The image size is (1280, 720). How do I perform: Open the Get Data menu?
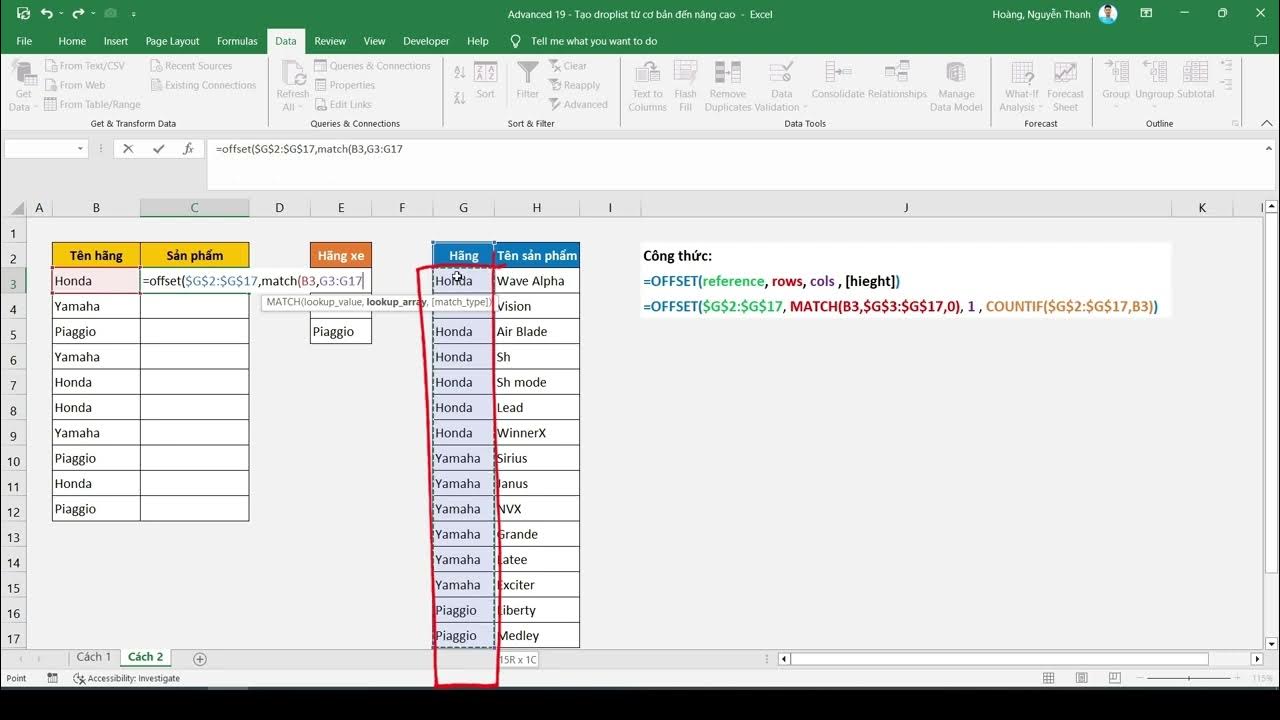(21, 86)
